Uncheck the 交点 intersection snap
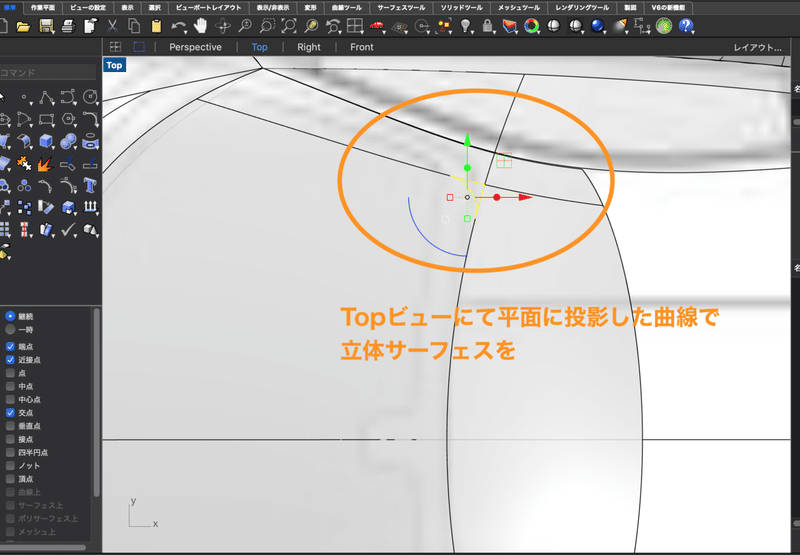800x555 pixels. tap(10, 413)
